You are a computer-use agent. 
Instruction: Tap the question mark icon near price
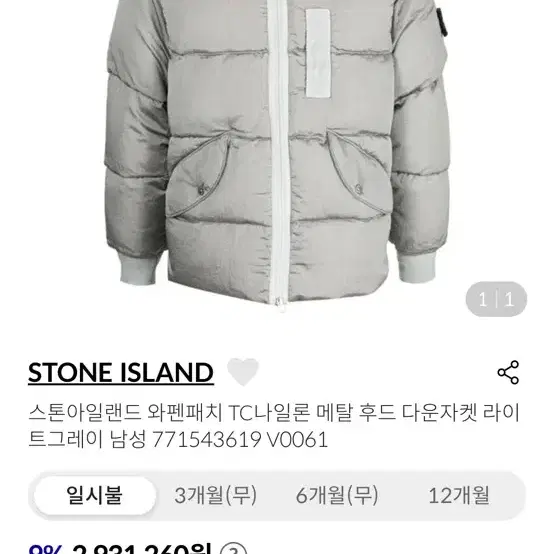tap(233, 549)
